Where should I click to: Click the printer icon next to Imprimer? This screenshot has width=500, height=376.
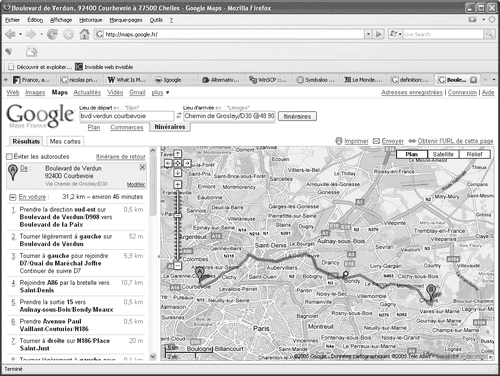pos(339,141)
